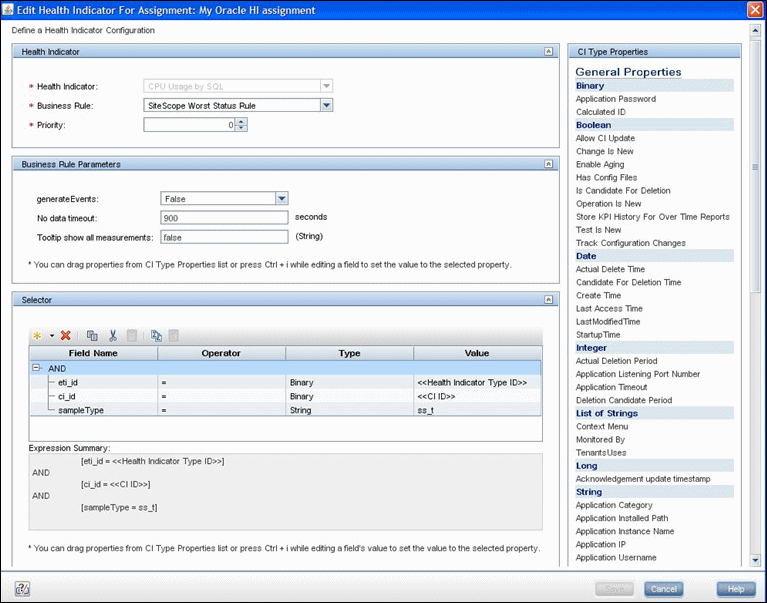Open the Business Rule dropdown
The image size is (767, 603).
[326, 105]
